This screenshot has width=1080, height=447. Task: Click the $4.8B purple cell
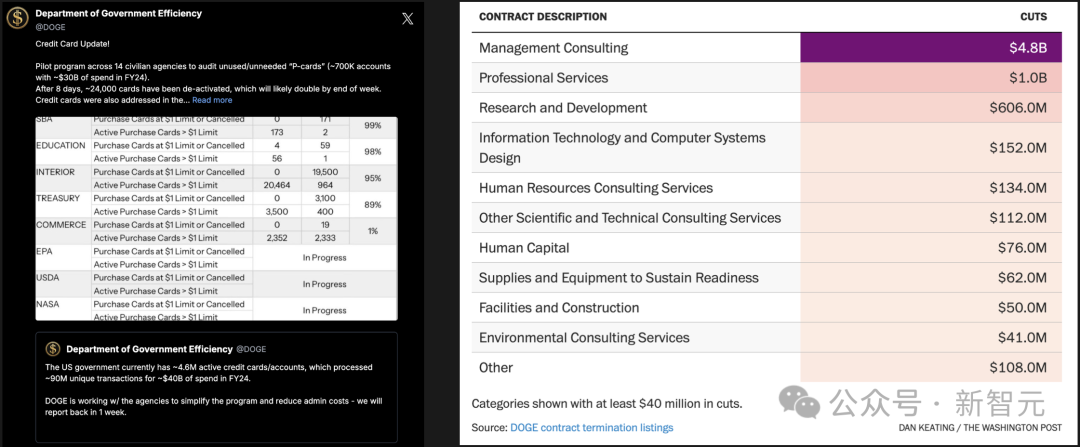[931, 48]
